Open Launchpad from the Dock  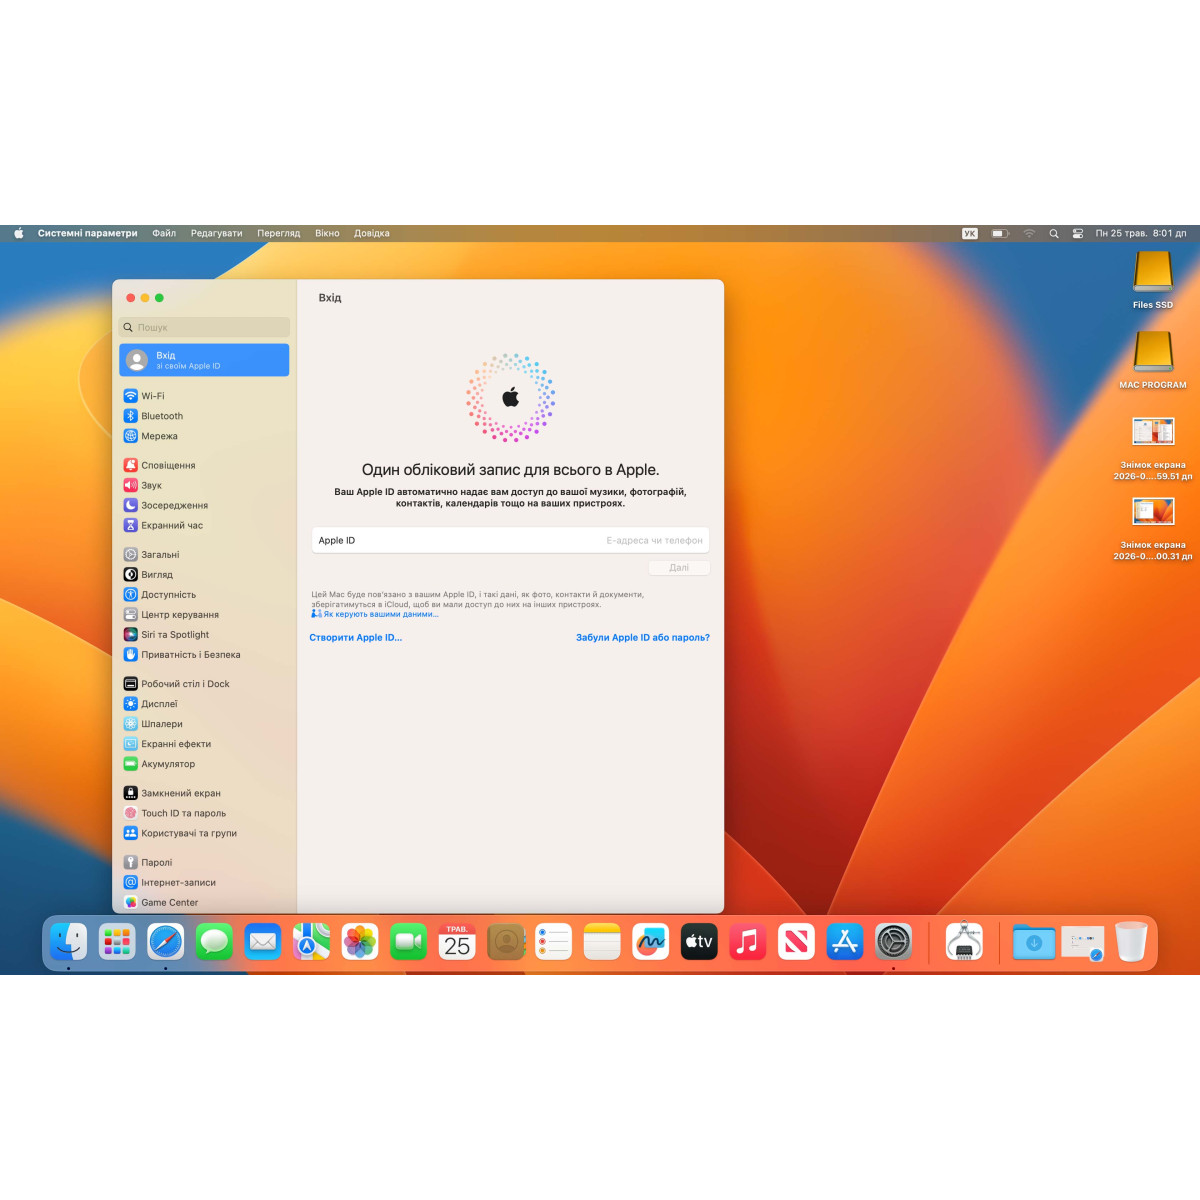117,942
